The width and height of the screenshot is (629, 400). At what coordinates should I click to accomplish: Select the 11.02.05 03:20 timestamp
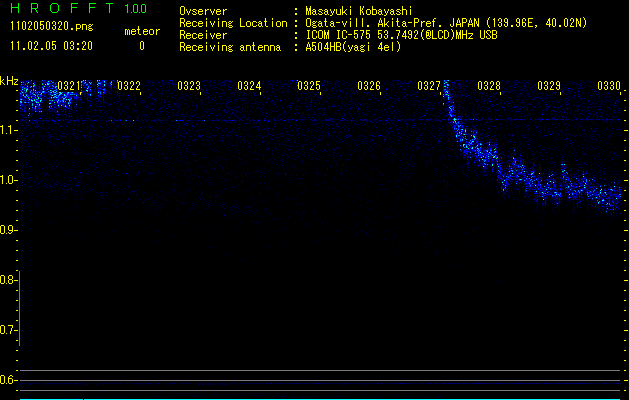pos(51,46)
